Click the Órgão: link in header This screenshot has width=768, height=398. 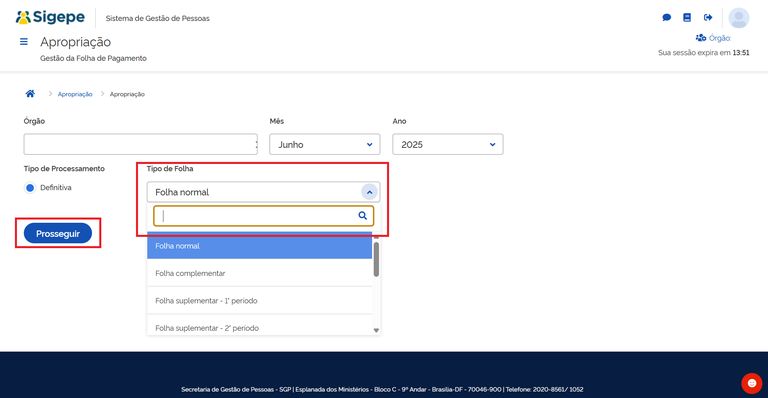[720, 38]
